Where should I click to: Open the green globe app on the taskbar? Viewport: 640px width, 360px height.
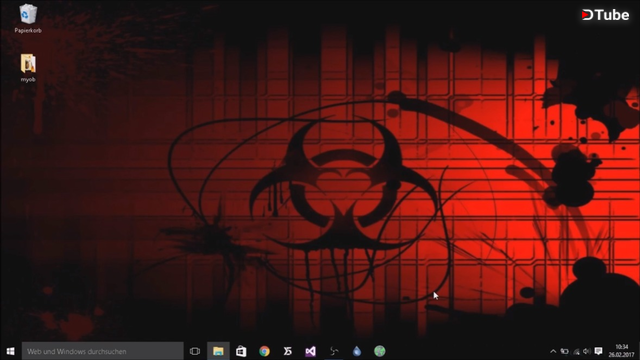(x=380, y=351)
